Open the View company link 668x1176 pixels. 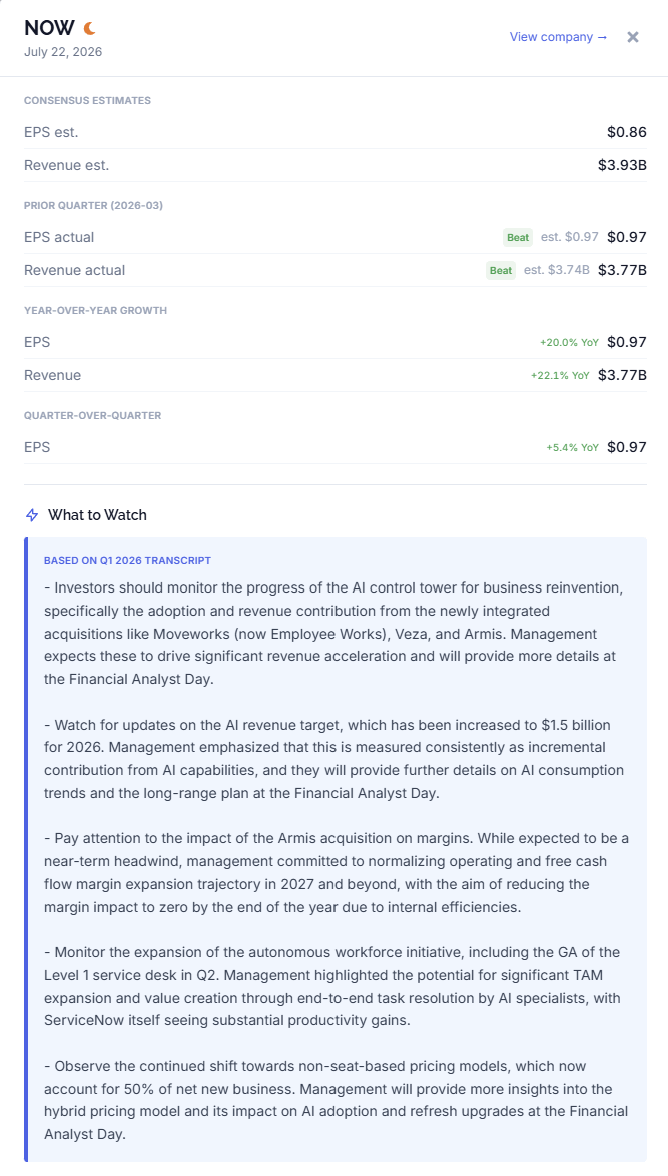[558, 37]
